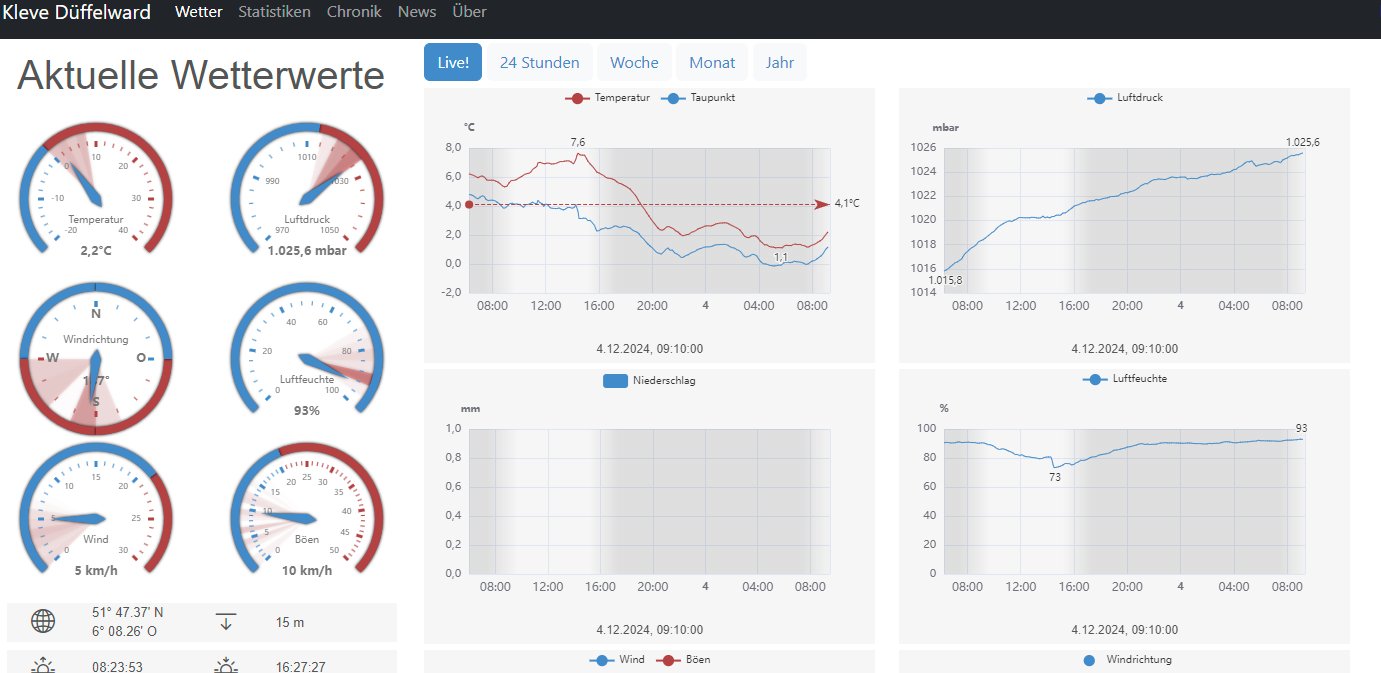Click the Niederschlag chart plot area
Image resolution: width=1381 pixels, height=673 pixels.
pyautogui.click(x=649, y=501)
